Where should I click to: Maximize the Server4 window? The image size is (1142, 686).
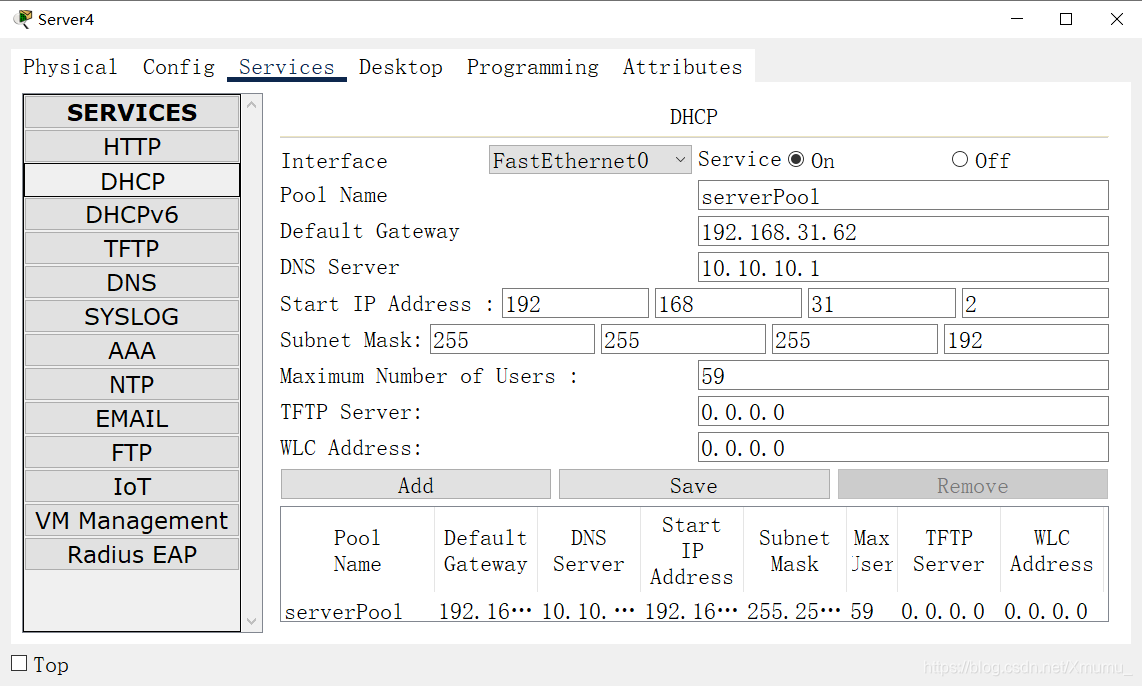[1066, 19]
